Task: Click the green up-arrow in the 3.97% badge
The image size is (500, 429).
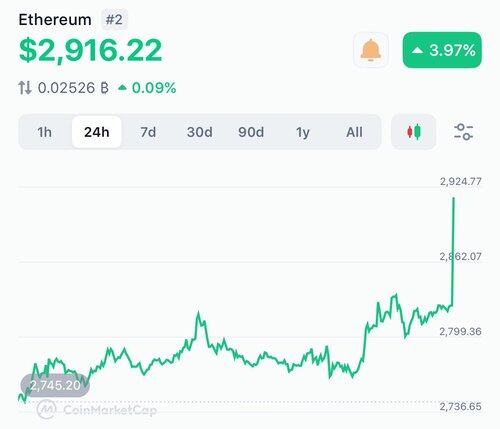Action: pos(417,51)
